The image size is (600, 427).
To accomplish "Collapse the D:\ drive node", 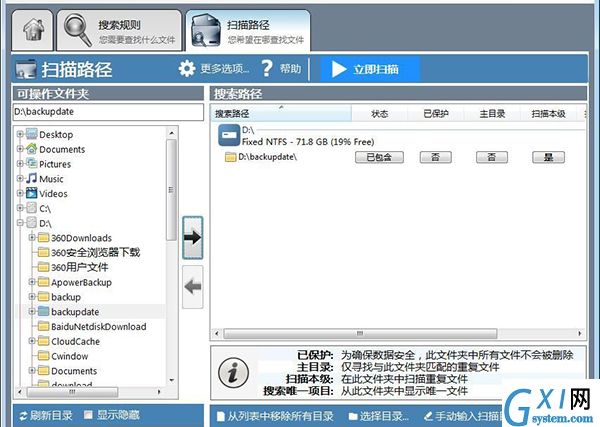I will [x=20, y=223].
